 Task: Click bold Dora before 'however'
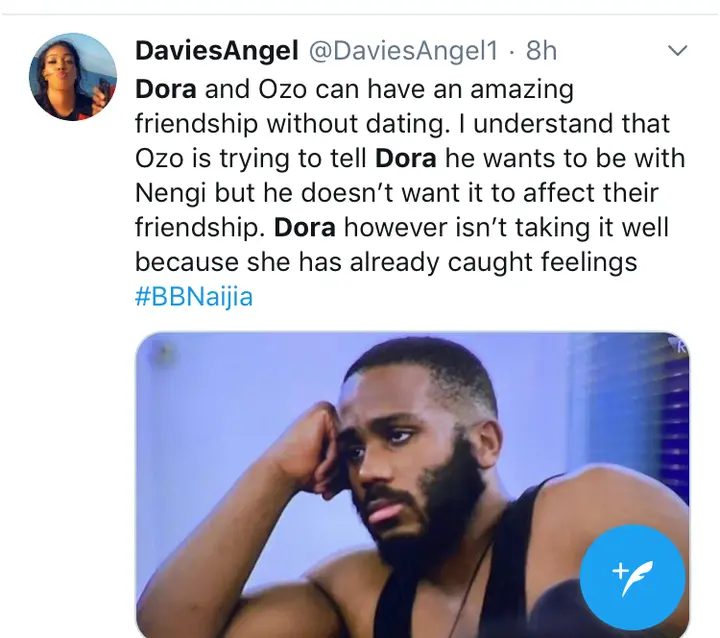click(x=304, y=227)
